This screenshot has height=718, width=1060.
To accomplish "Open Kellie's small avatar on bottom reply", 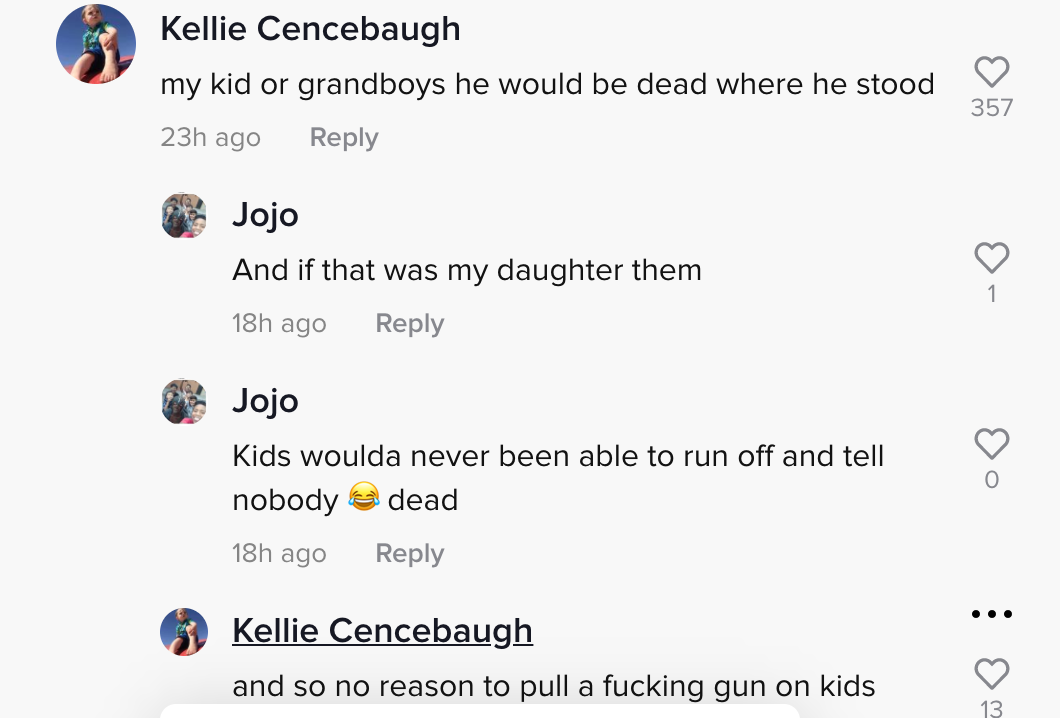I will point(184,631).
